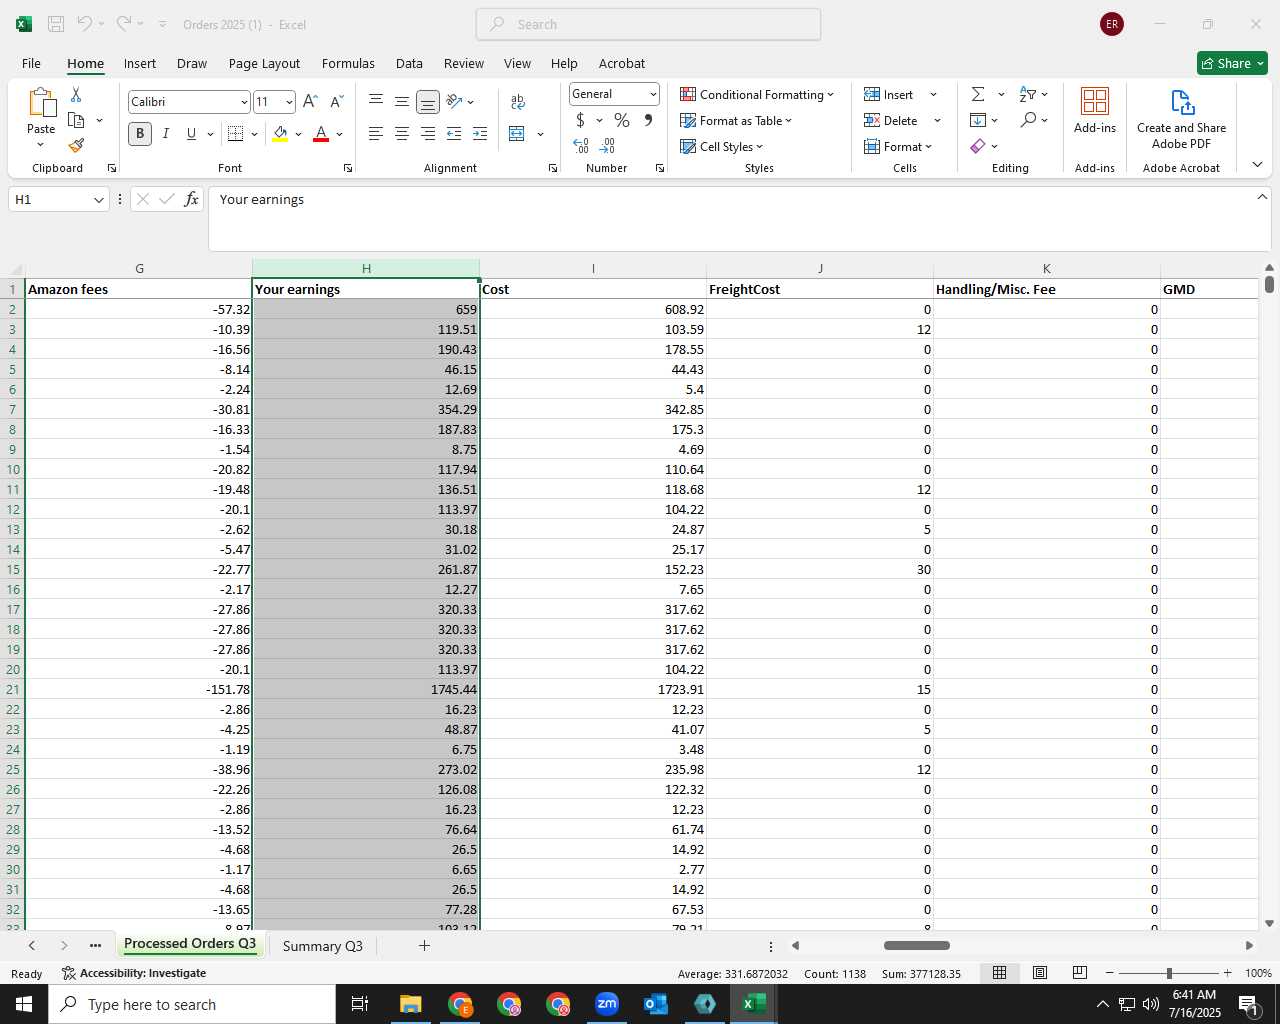The width and height of the screenshot is (1280, 1024).
Task: Activate the Format Painter brush
Action: [76, 145]
